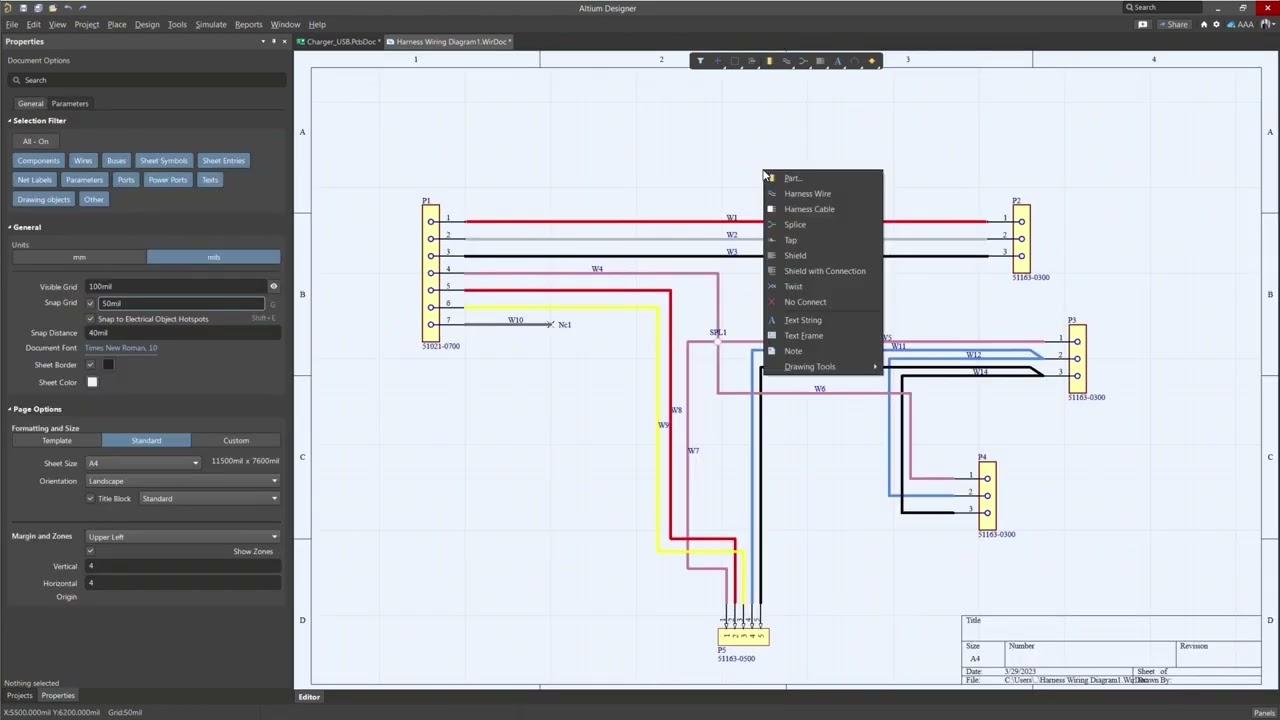The width and height of the screenshot is (1280, 720).
Task: Expand the Orientation Landscape dropdown
Action: (182, 481)
